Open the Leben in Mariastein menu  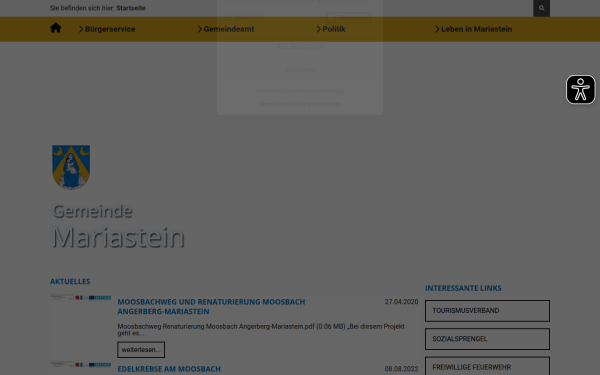pos(476,29)
